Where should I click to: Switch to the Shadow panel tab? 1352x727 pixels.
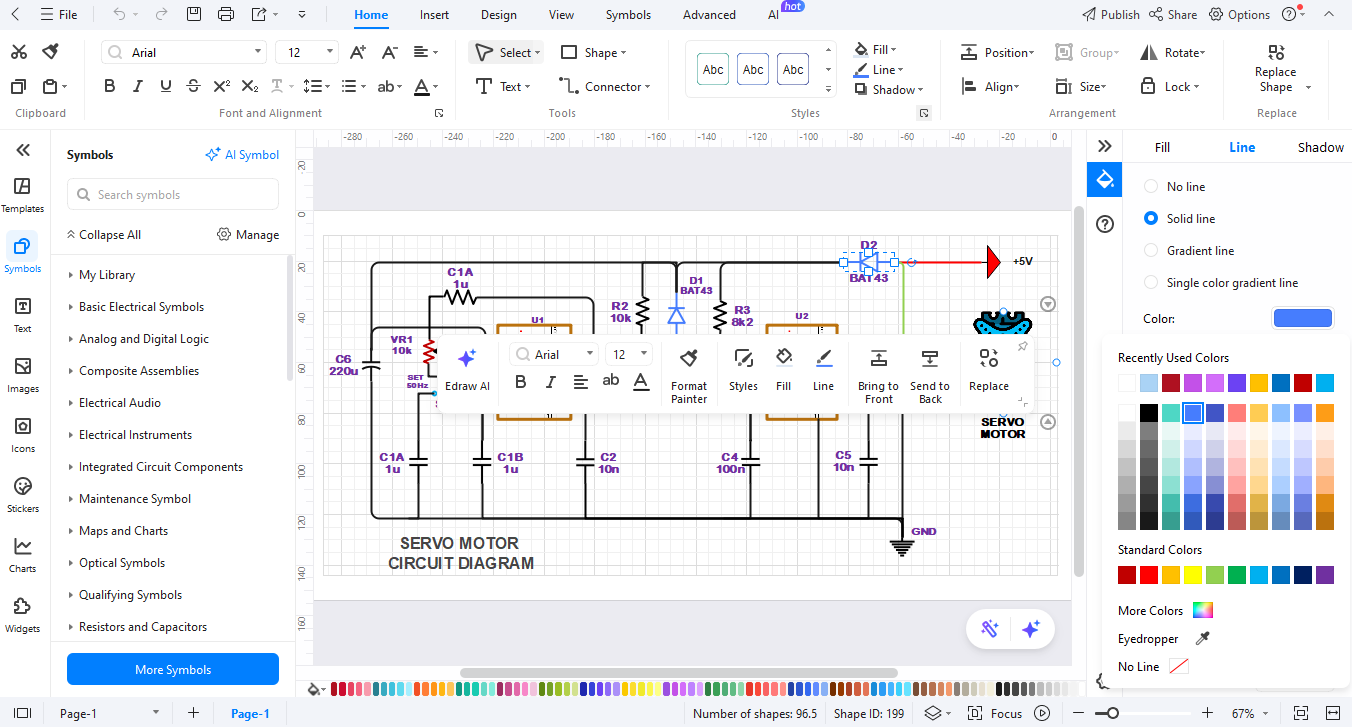tap(1320, 147)
